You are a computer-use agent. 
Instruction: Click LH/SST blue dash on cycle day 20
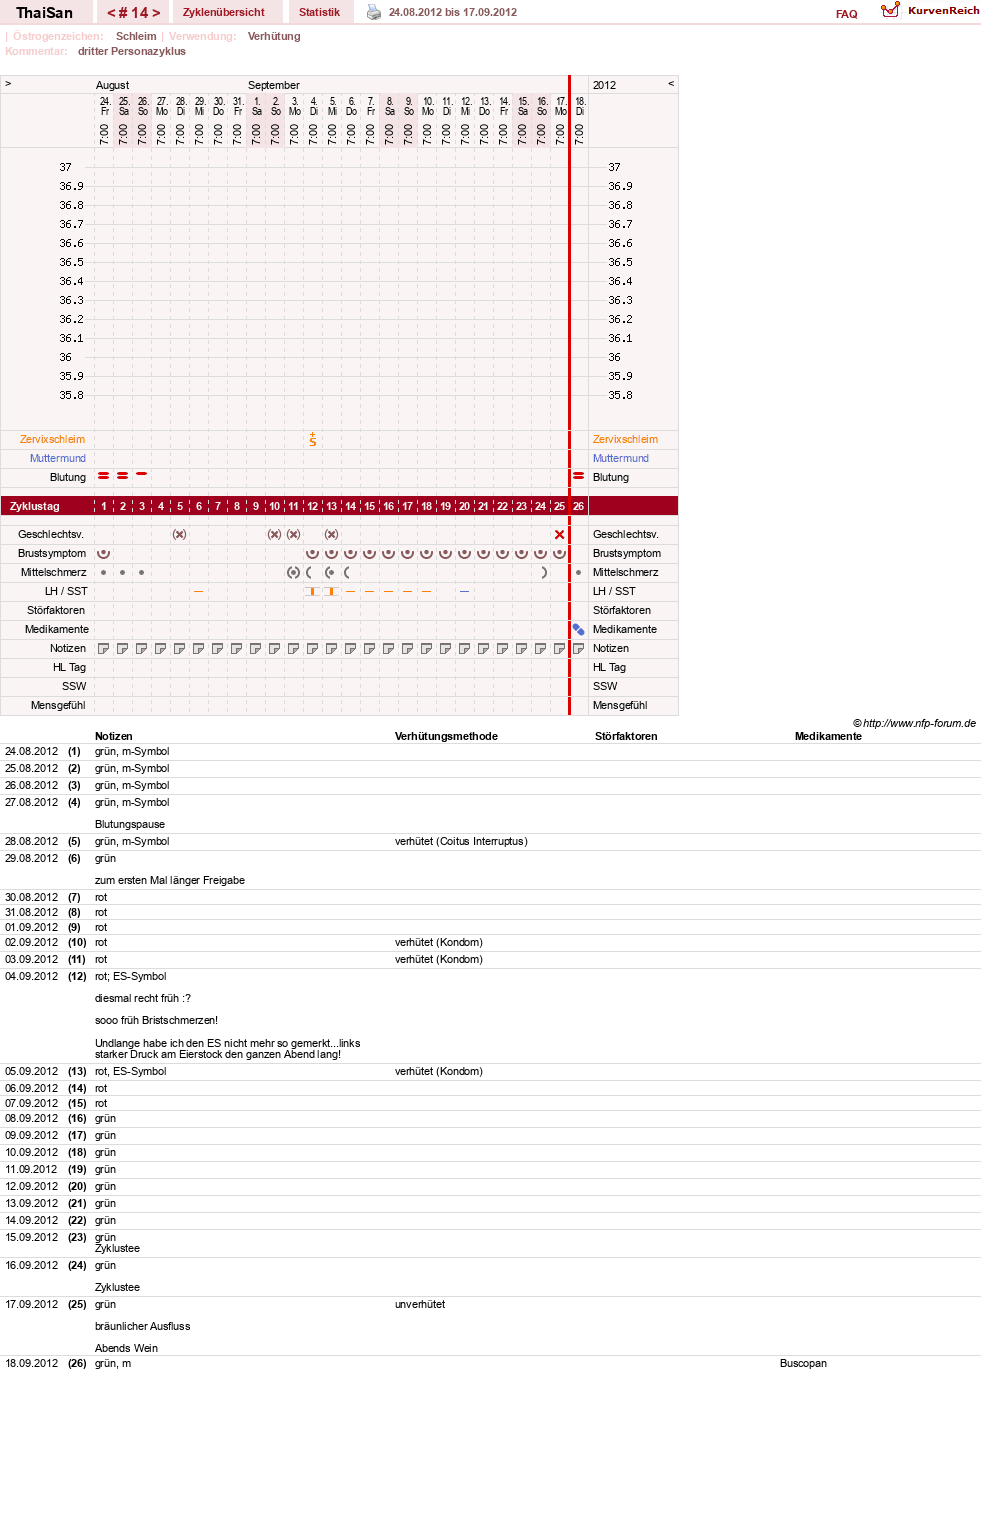click(465, 591)
